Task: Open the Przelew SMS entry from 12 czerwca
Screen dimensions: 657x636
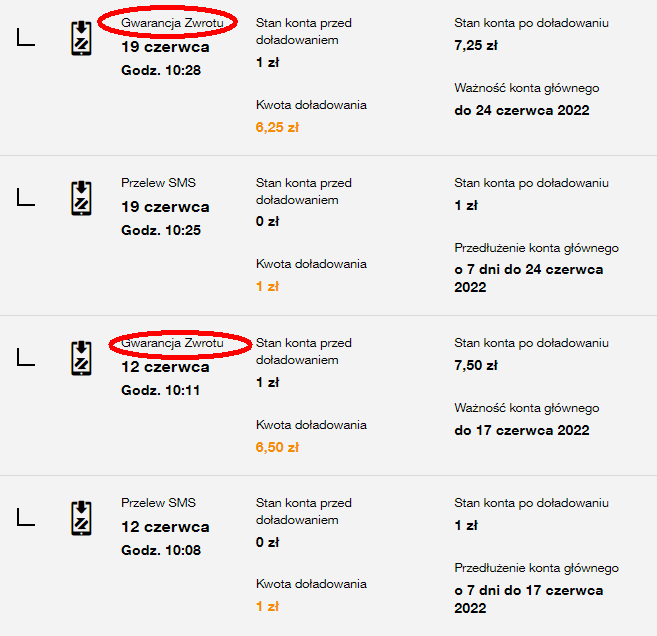Action: (158, 503)
